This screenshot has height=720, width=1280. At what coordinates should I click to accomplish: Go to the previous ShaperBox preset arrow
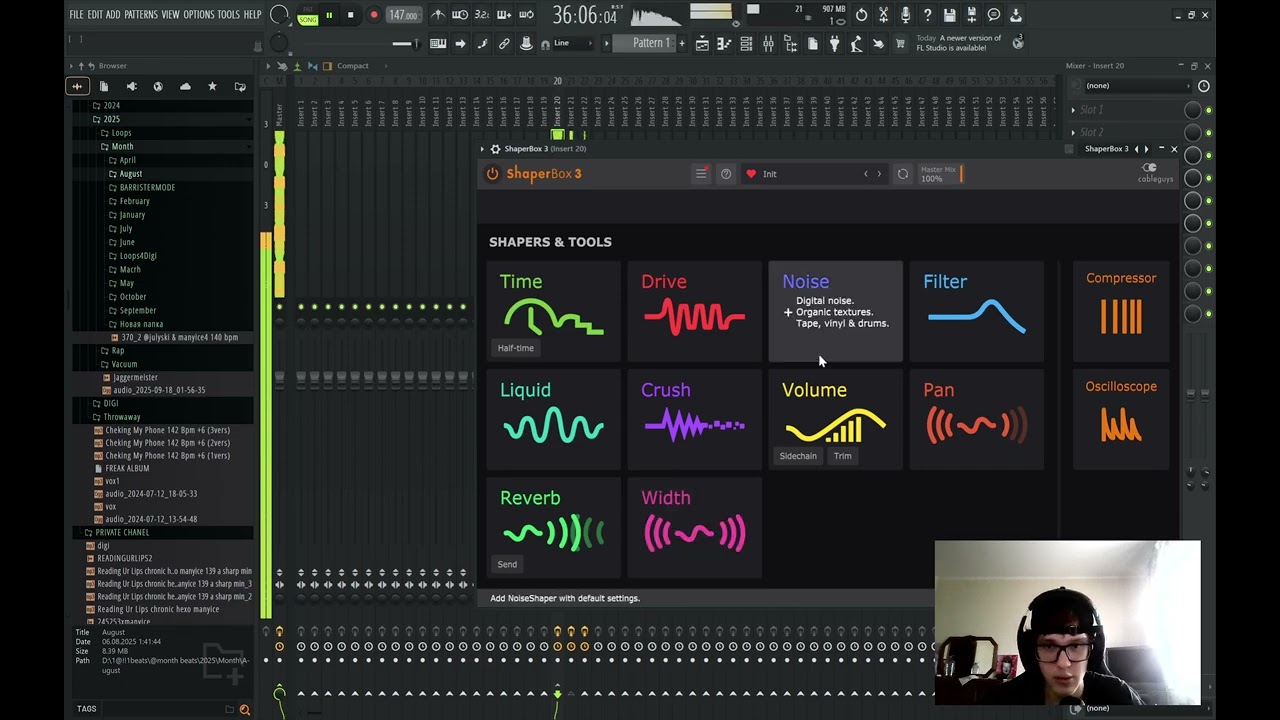tap(866, 174)
